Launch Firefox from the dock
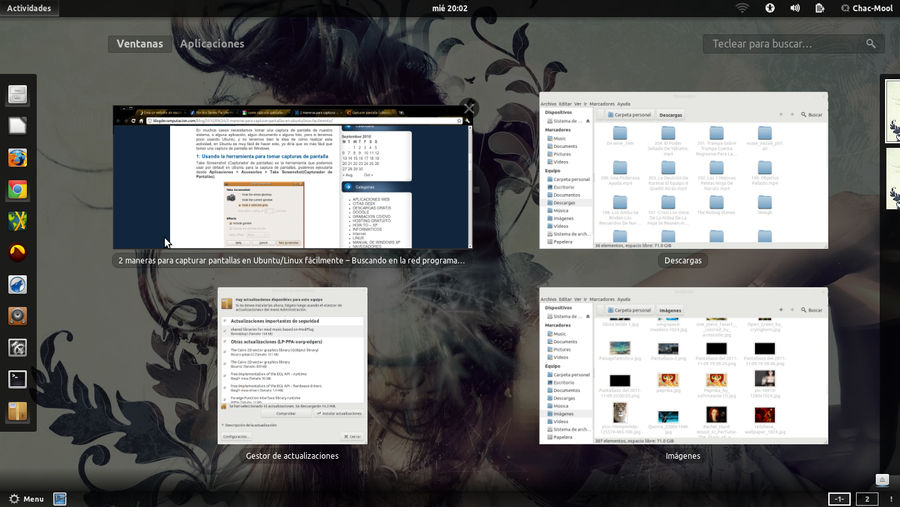The image size is (900, 507). (17, 157)
